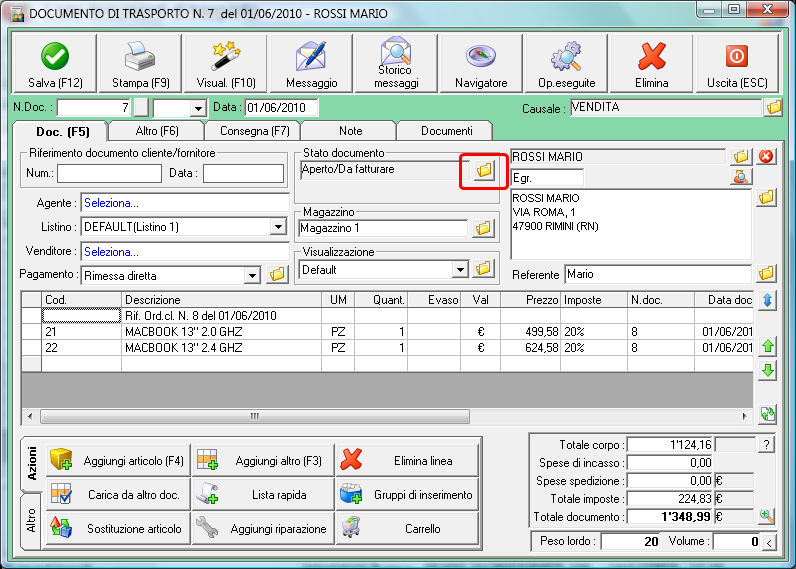Click Carica da altro doc.
The image size is (796, 569).
[x=118, y=494]
